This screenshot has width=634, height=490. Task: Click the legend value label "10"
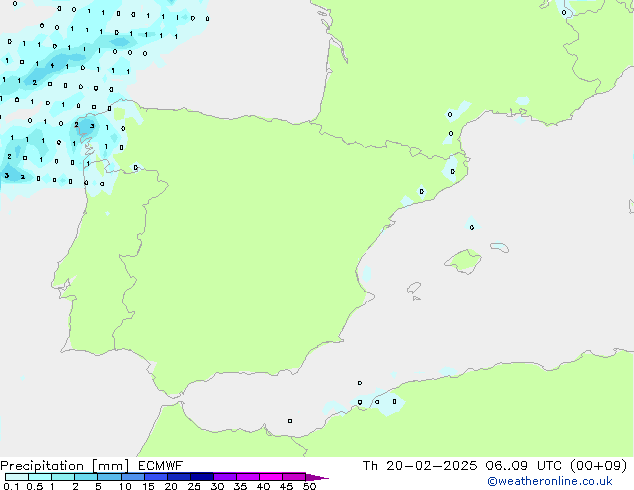pos(125,487)
